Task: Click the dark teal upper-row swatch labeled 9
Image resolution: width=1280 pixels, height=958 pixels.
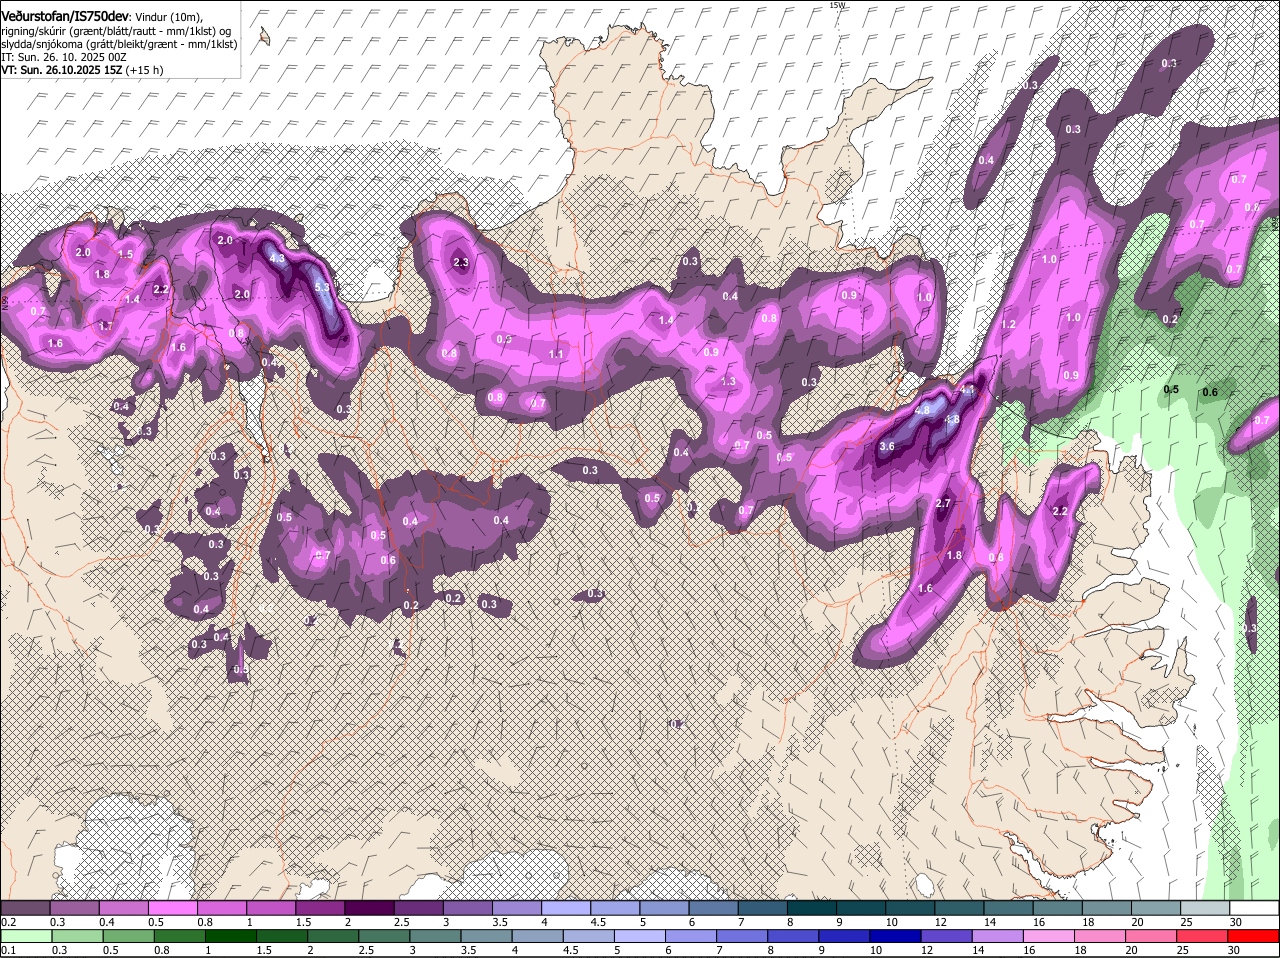Action: 861,907
